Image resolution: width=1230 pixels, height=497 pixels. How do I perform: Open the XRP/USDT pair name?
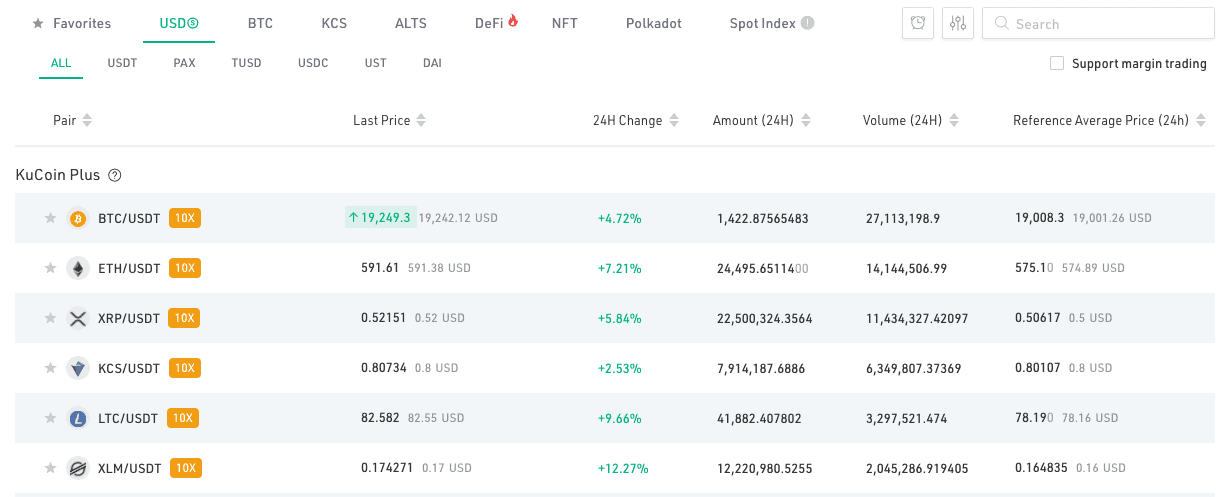(x=129, y=318)
